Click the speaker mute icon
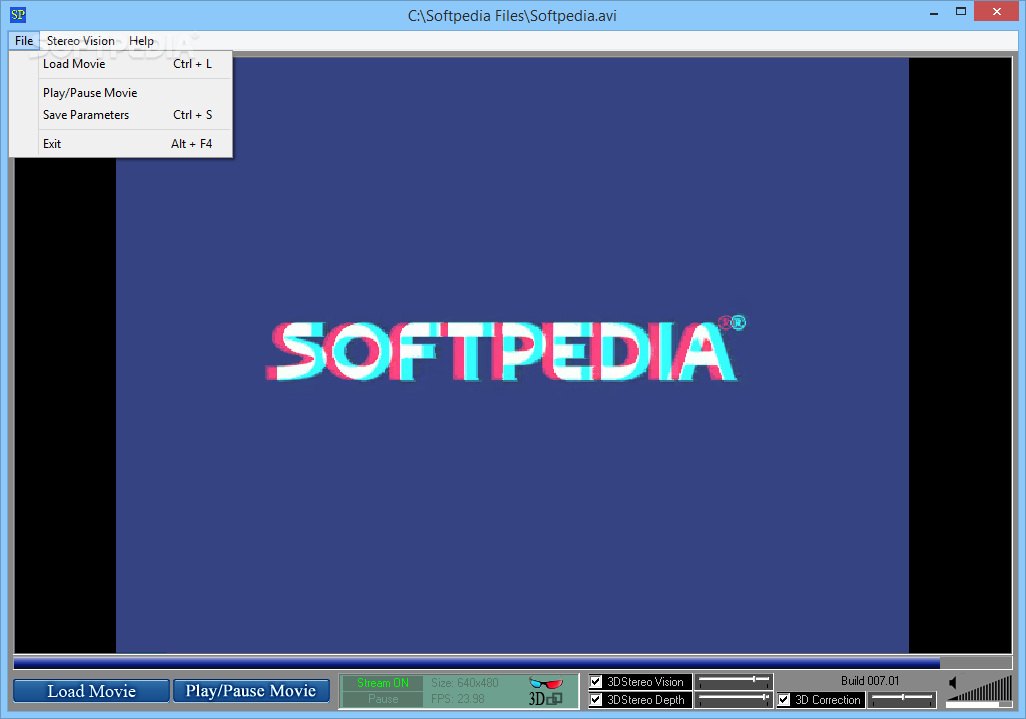1026x719 pixels. [x=953, y=683]
